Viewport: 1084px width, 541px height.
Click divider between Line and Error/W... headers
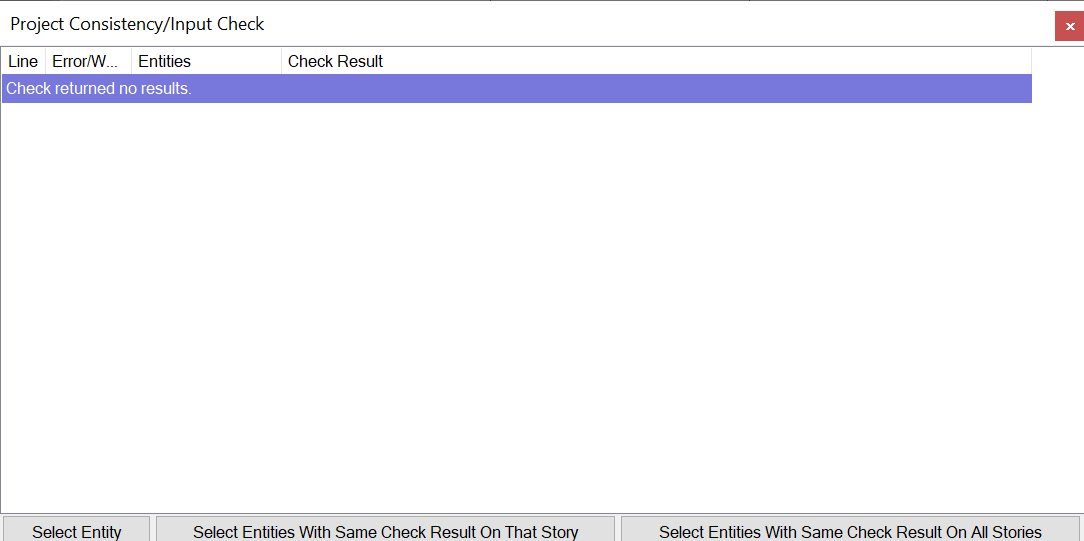(46, 61)
